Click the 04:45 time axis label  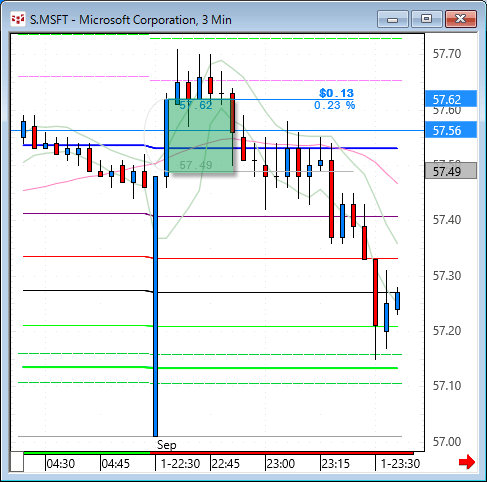[116, 464]
